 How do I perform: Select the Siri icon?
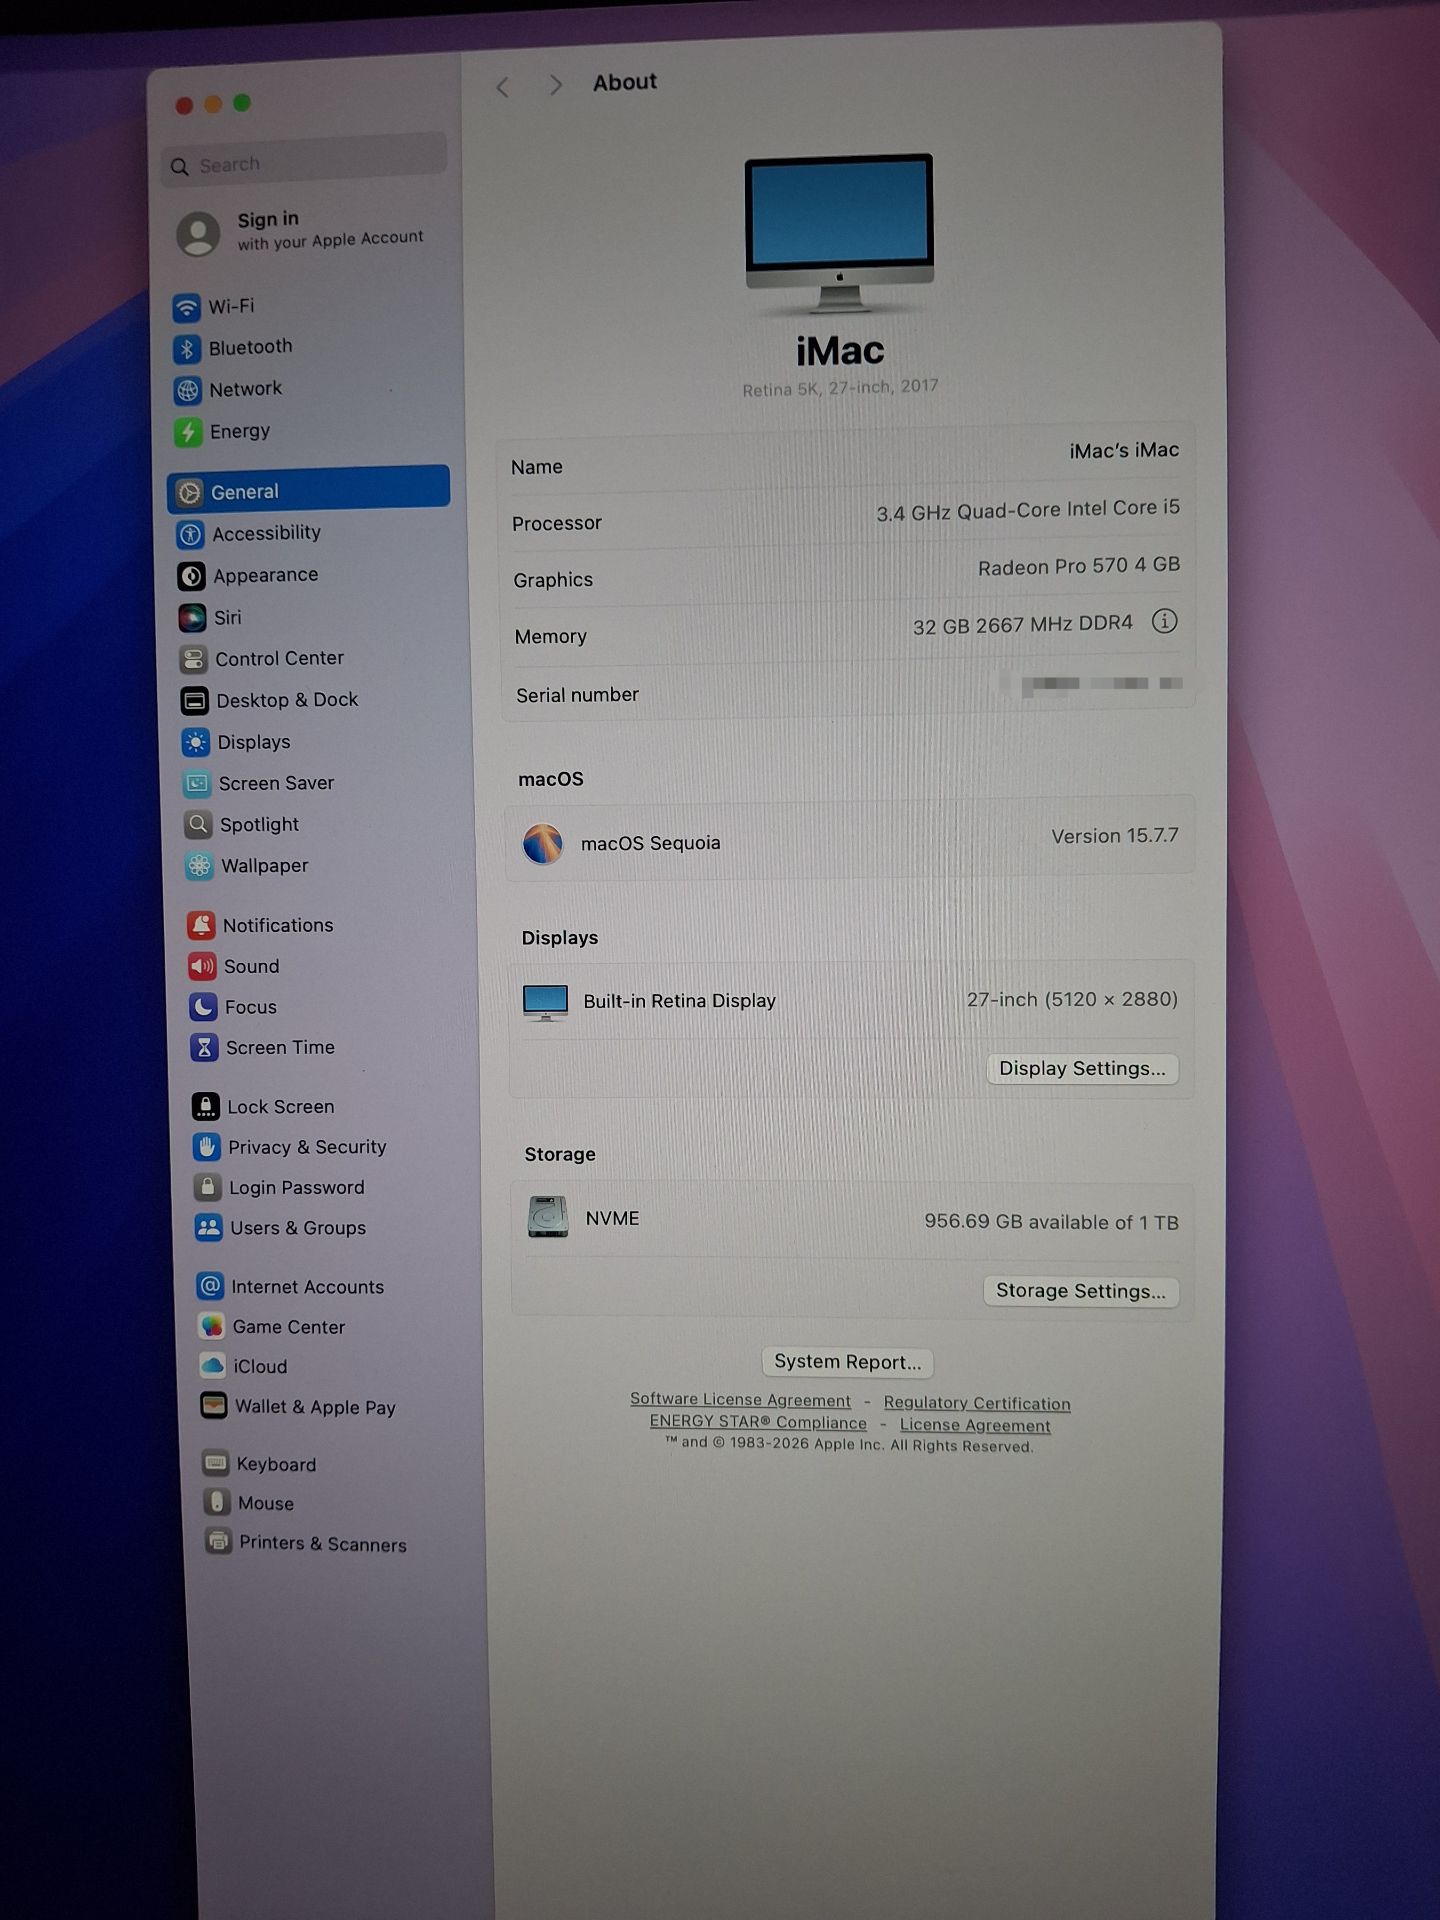coord(193,618)
